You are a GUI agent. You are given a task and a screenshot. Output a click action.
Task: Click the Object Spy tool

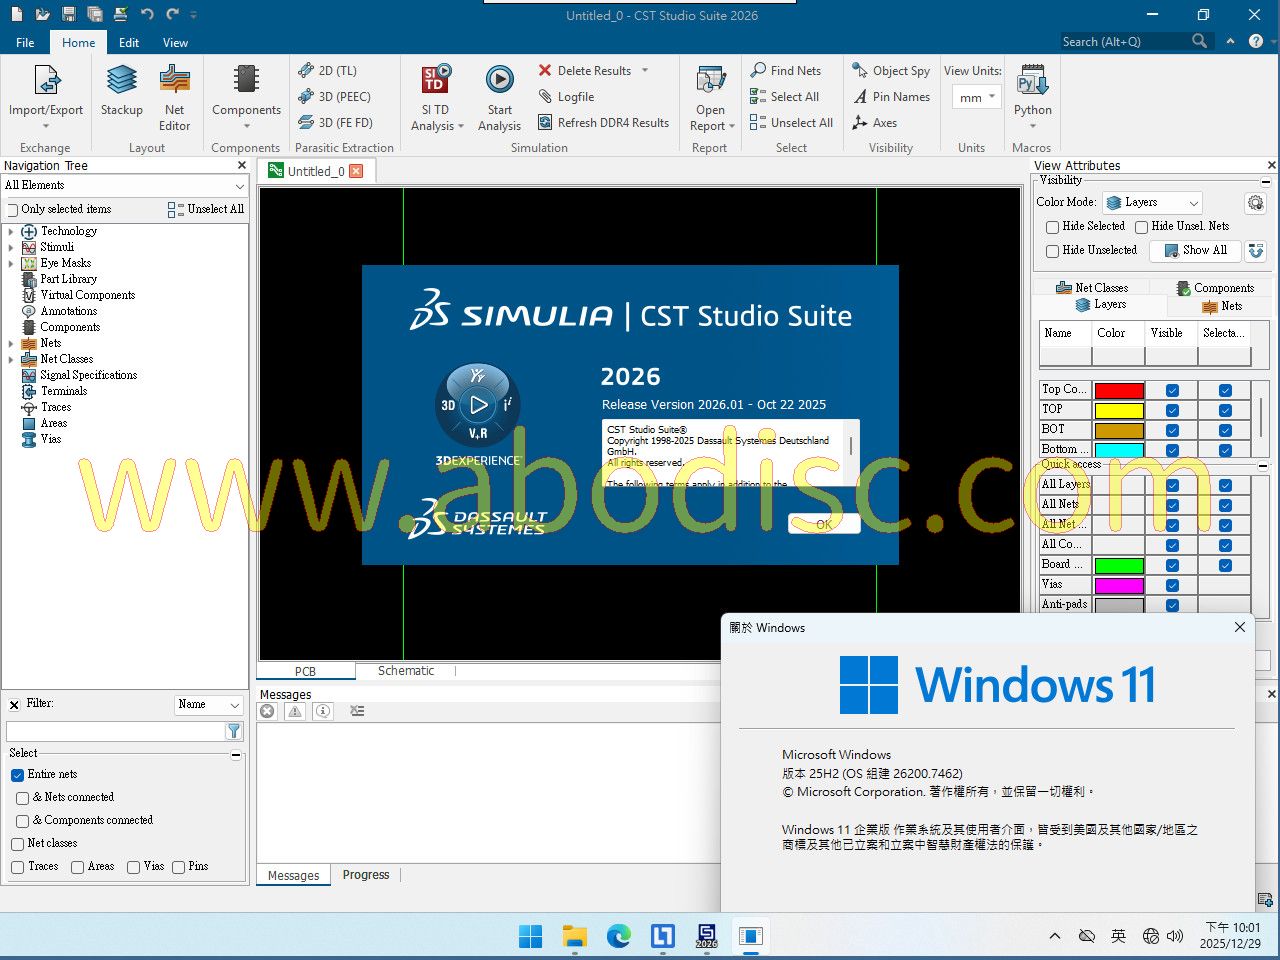890,71
